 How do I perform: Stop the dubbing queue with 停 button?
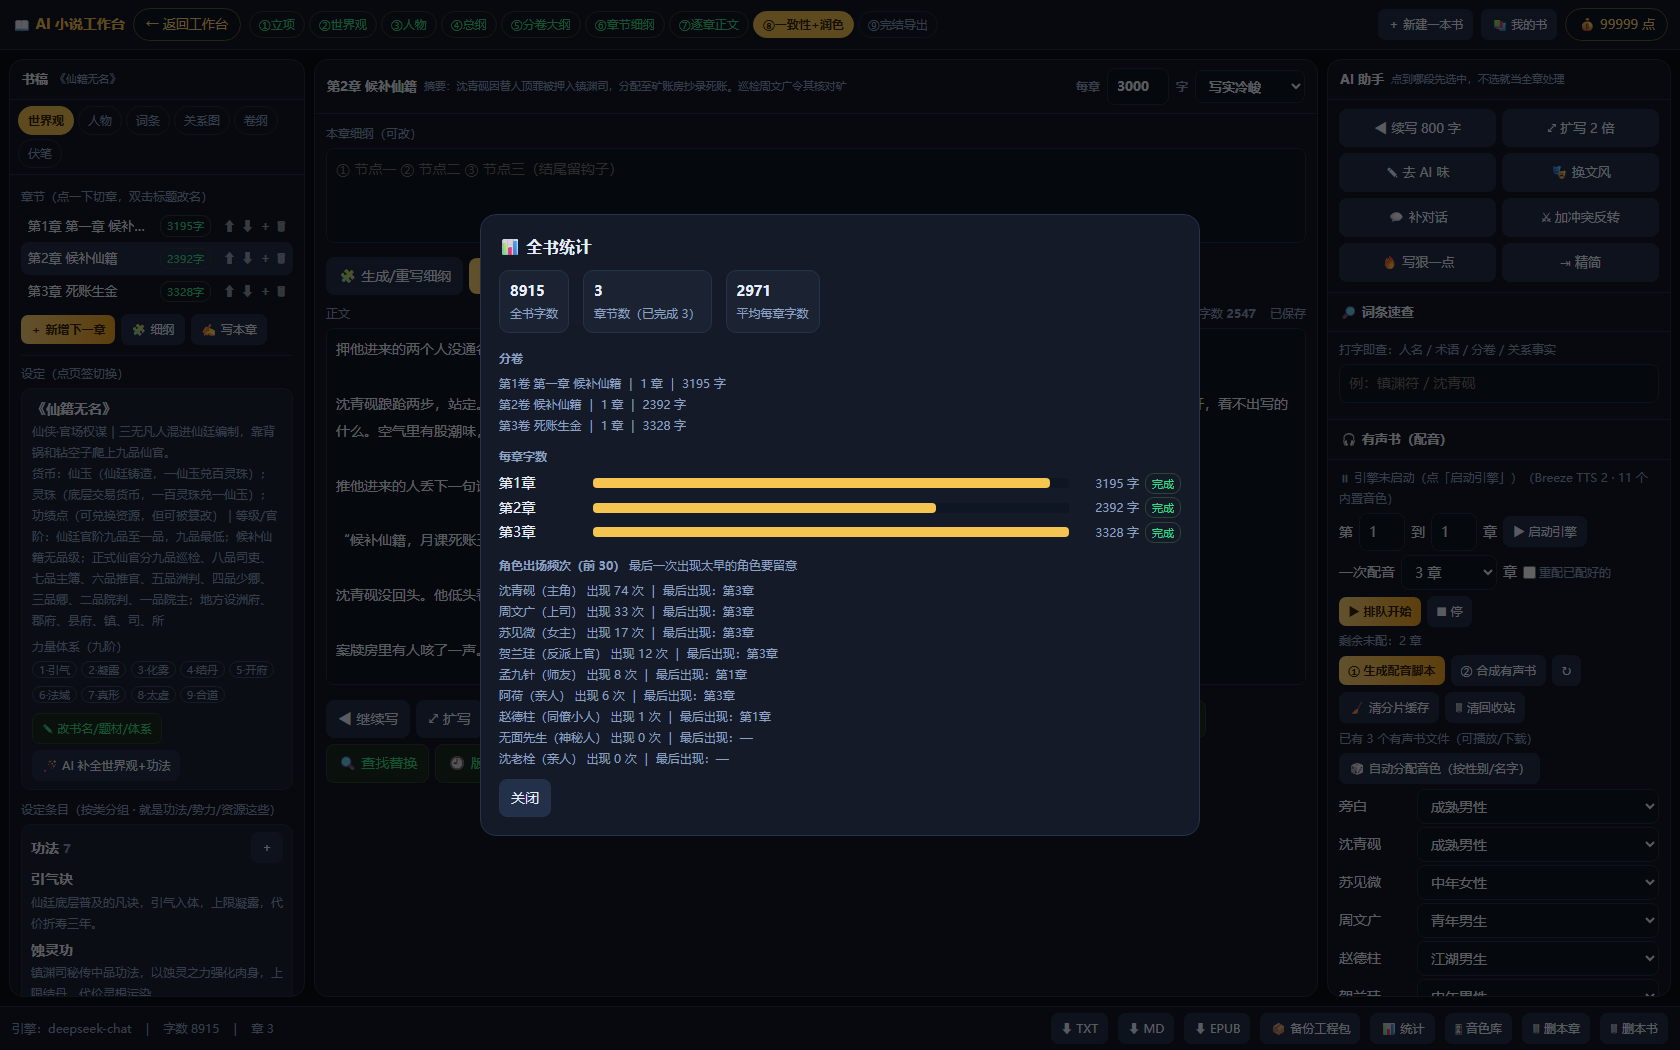pyautogui.click(x=1449, y=611)
